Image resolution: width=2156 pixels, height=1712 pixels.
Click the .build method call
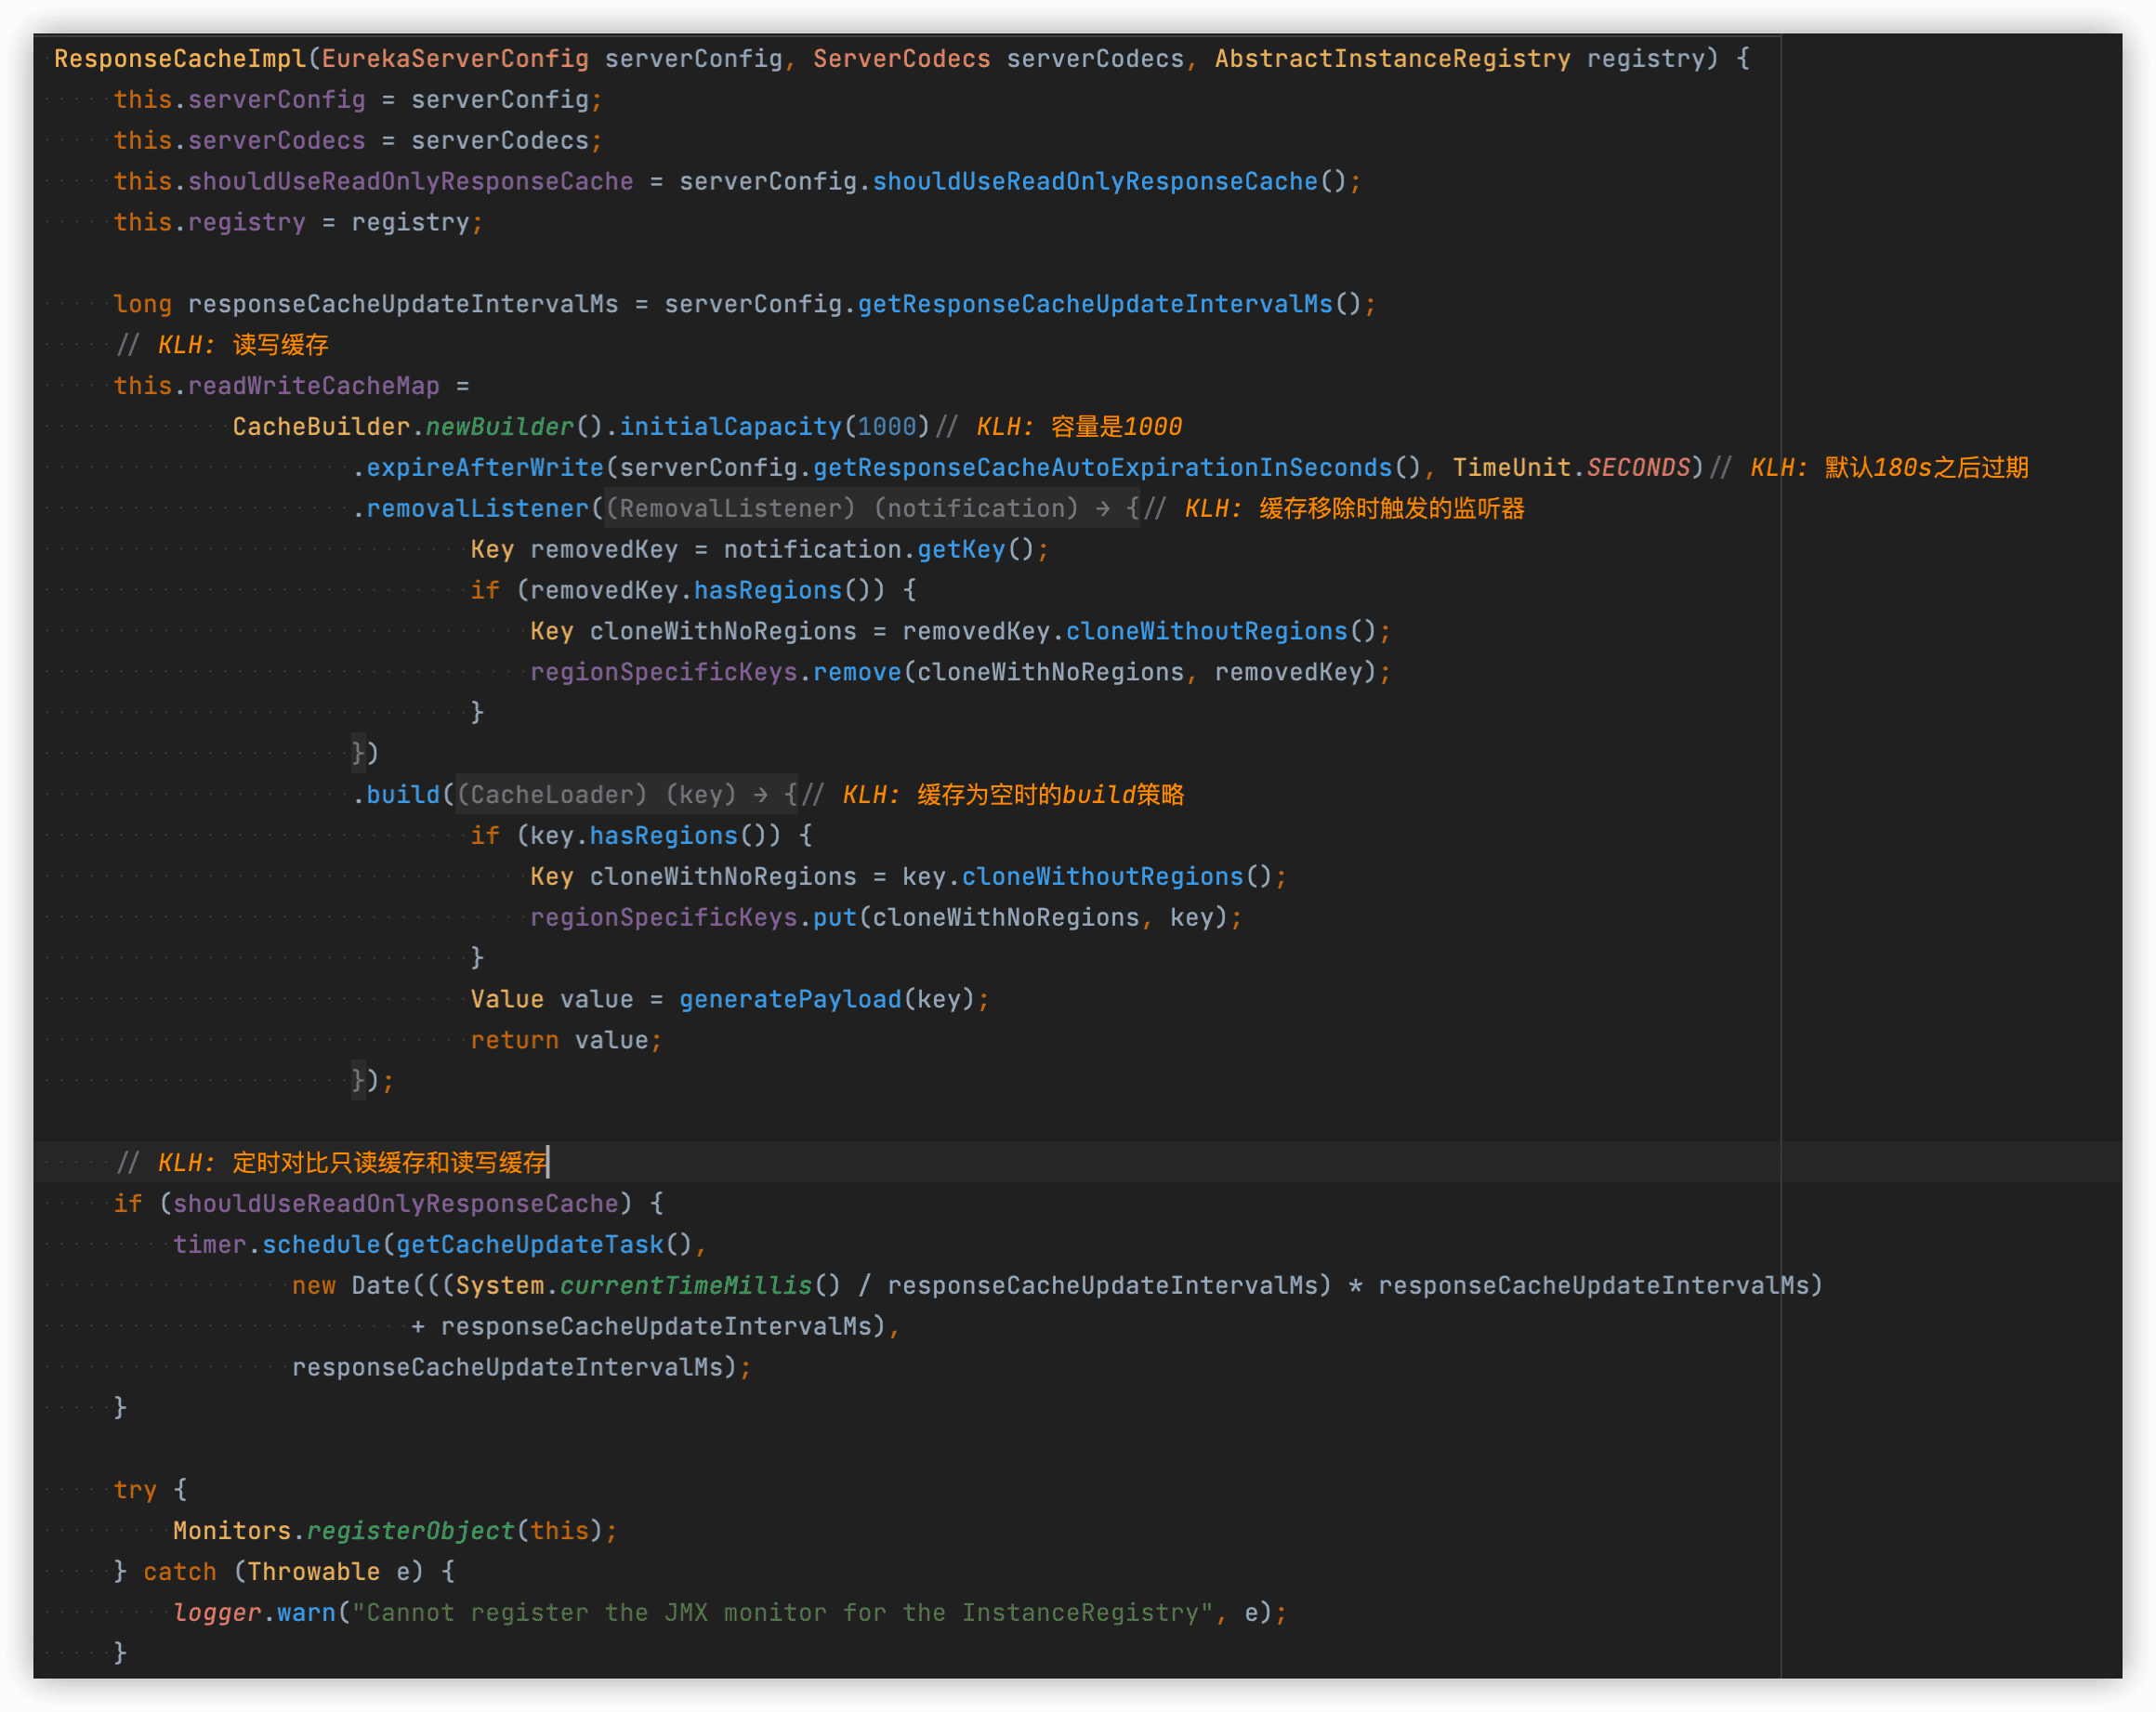click(403, 795)
